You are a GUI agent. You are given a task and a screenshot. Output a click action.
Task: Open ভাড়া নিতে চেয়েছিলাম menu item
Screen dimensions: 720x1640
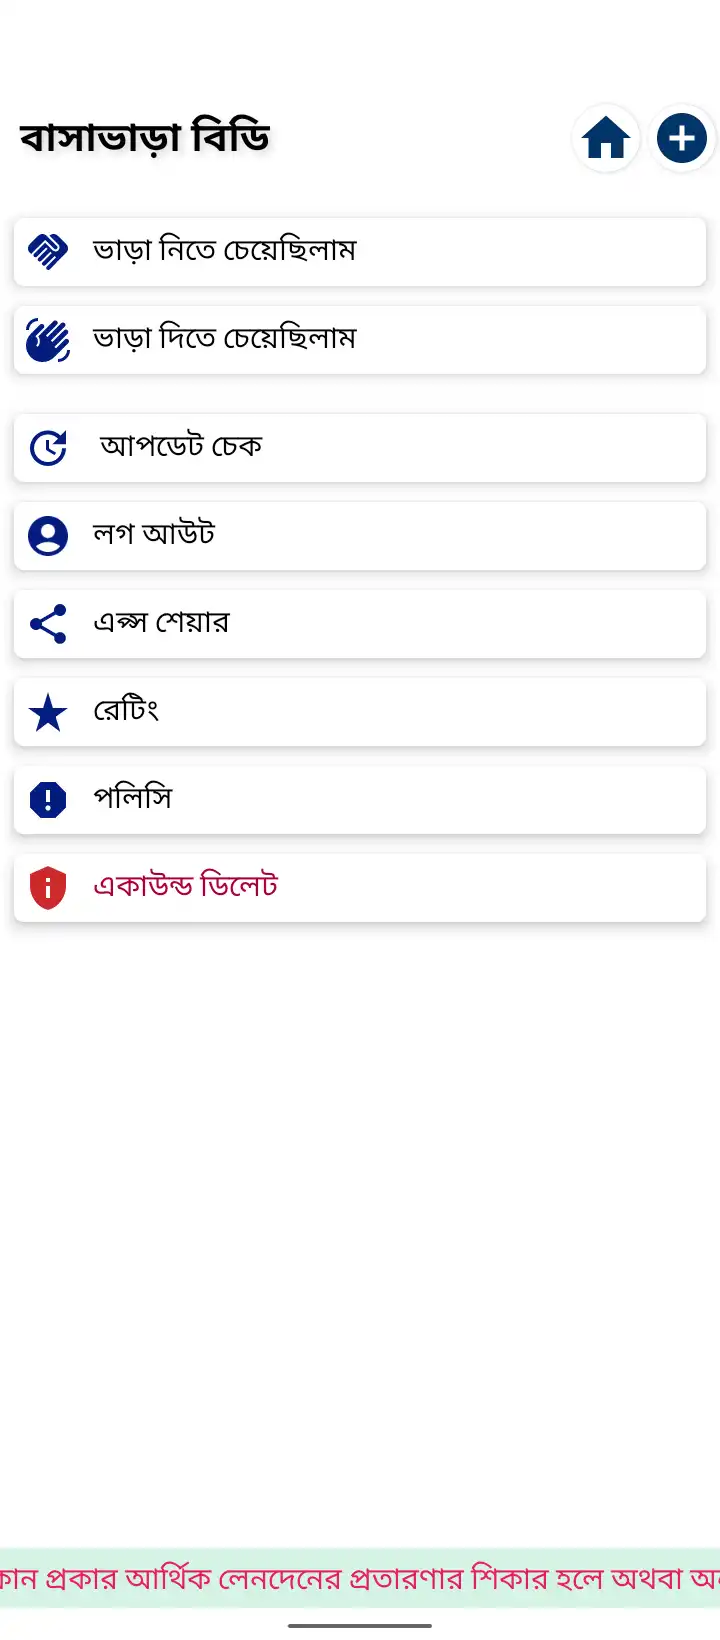coord(225,251)
